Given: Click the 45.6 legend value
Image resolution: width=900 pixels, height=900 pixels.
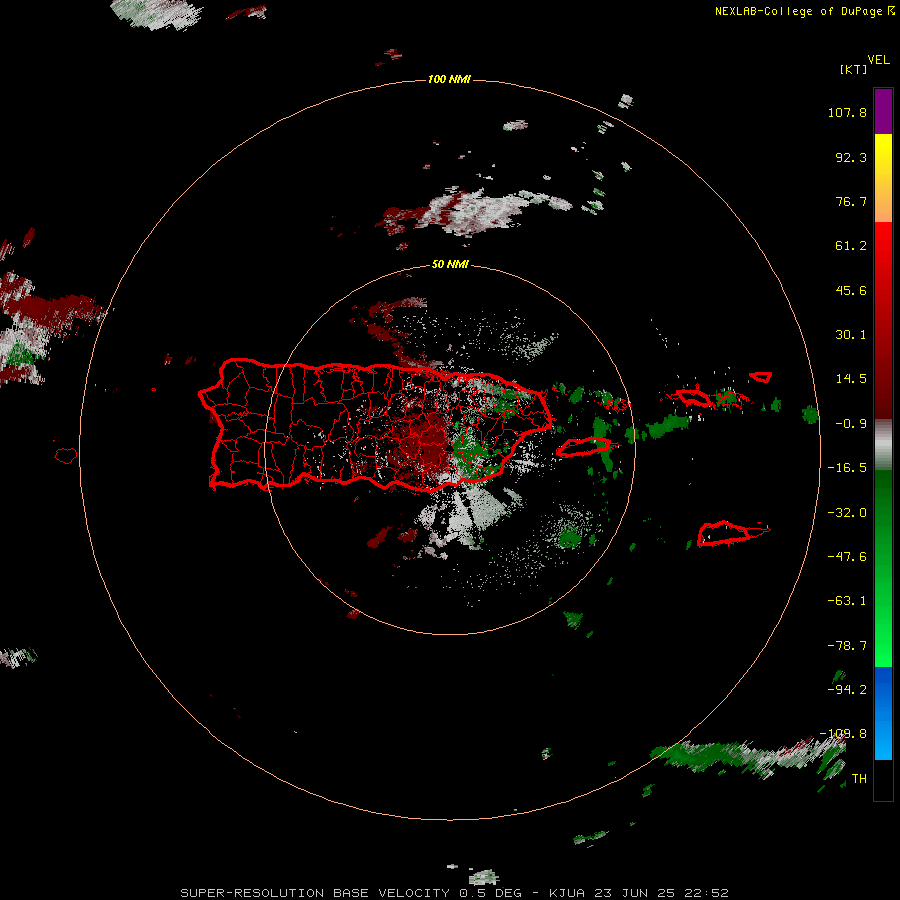Looking at the screenshot, I should [851, 290].
